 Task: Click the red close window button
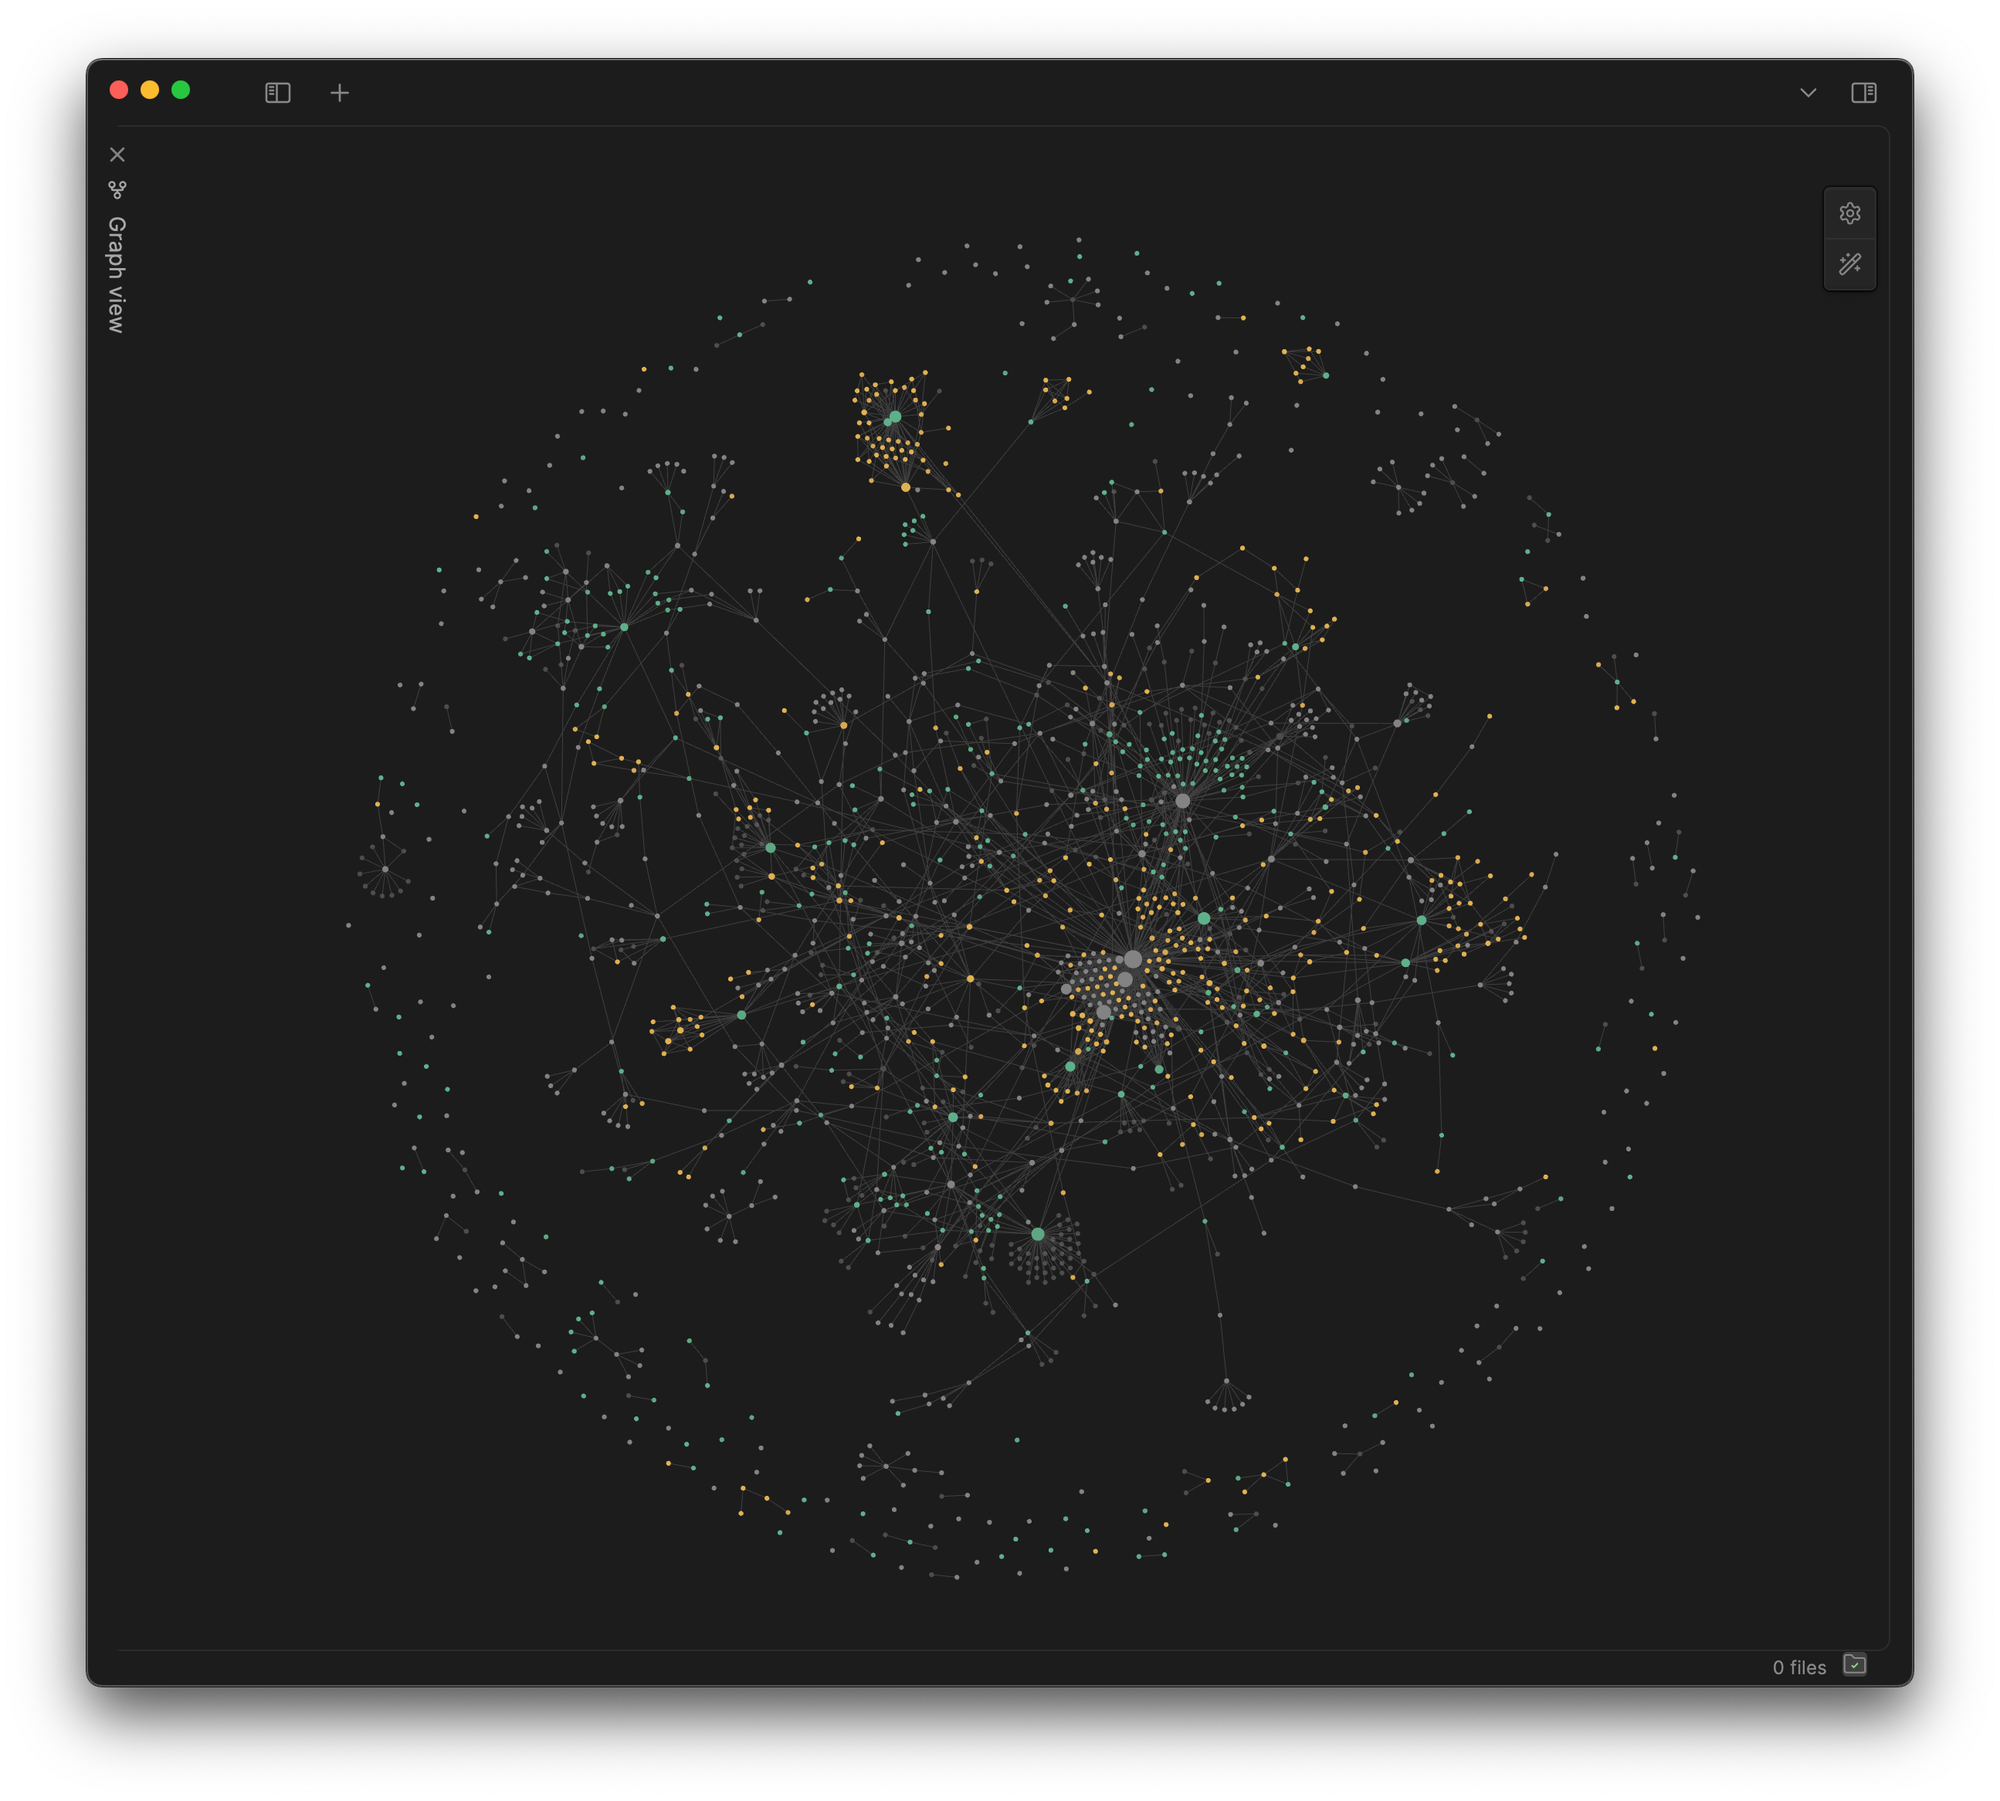coord(119,90)
